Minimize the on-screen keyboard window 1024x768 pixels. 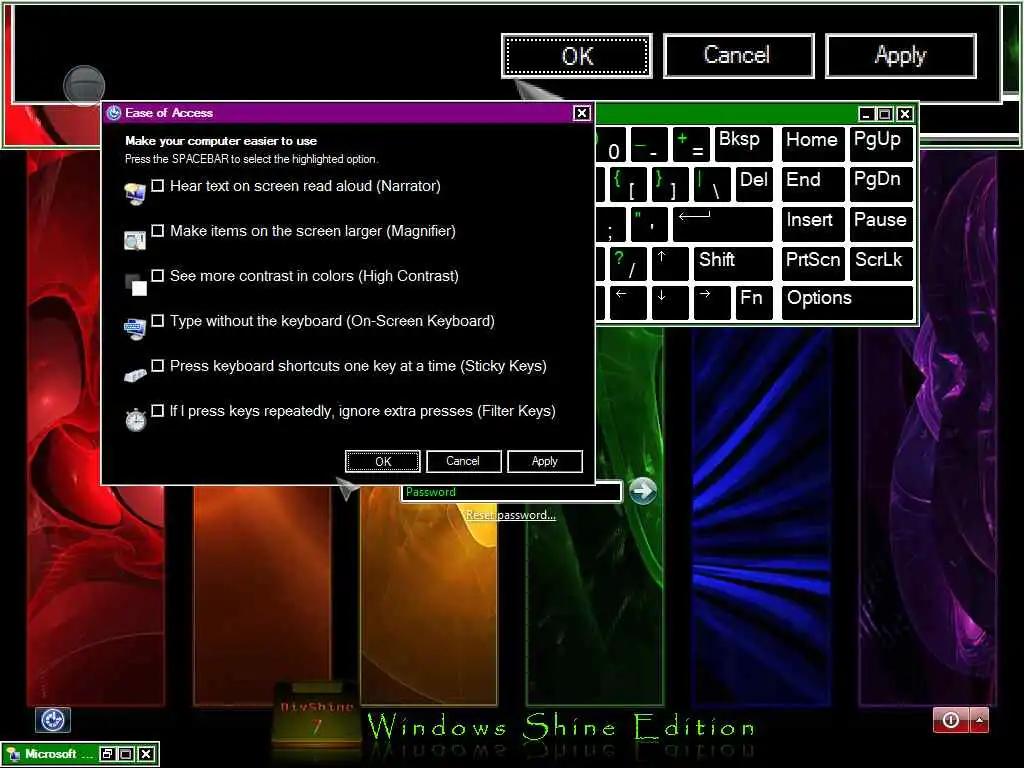[x=866, y=114]
